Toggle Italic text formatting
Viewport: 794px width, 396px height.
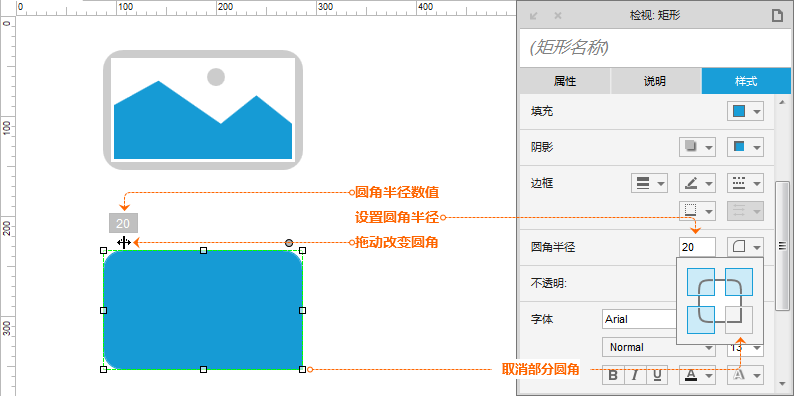(635, 375)
